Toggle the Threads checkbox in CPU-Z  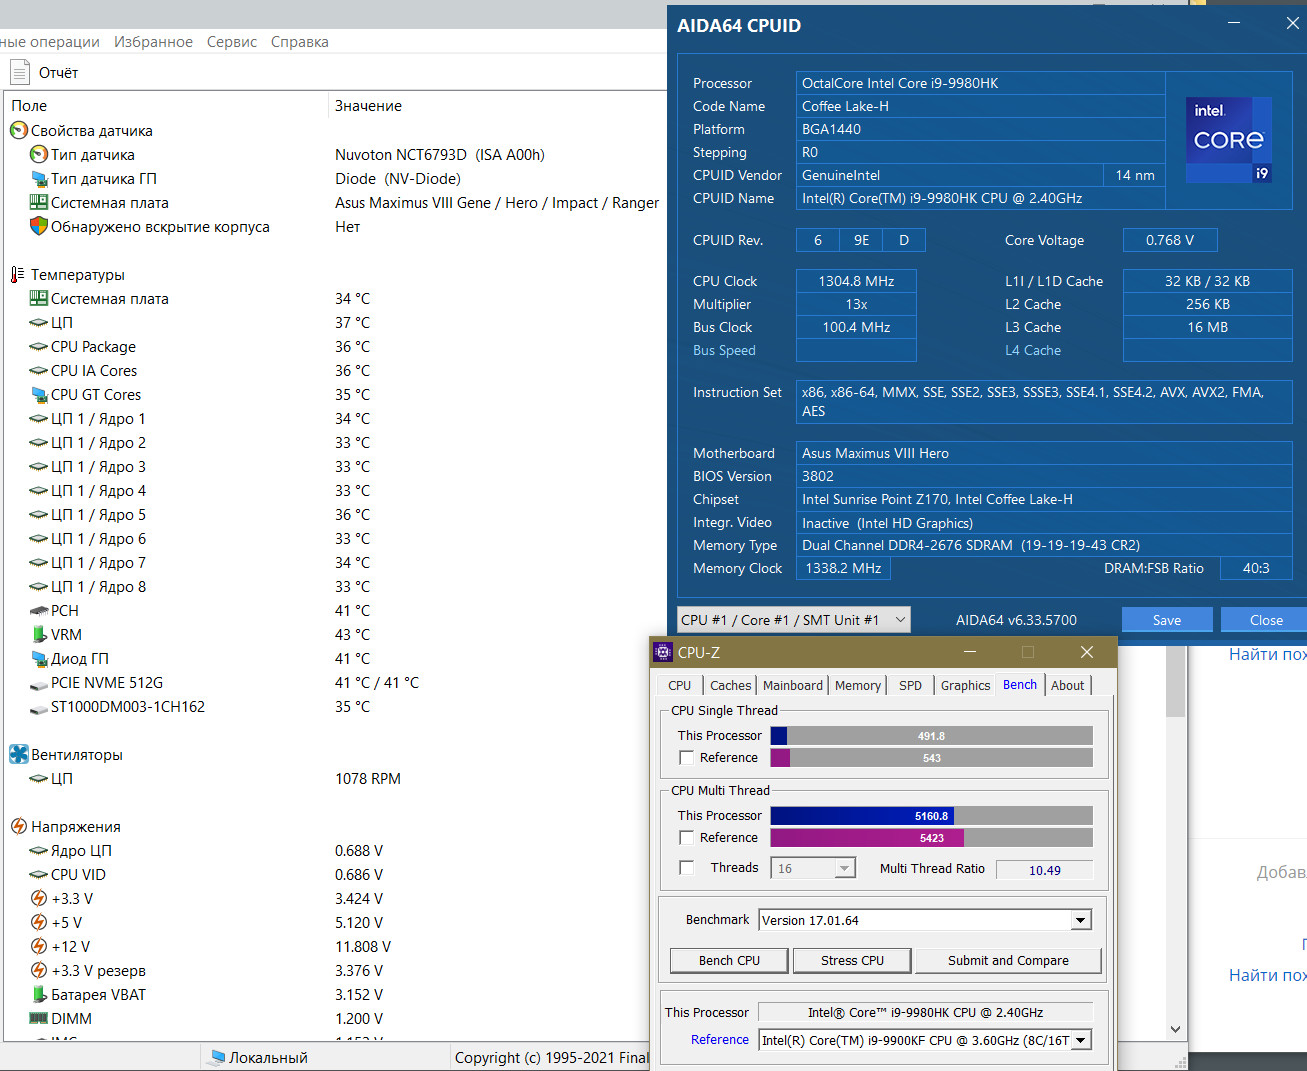point(687,868)
